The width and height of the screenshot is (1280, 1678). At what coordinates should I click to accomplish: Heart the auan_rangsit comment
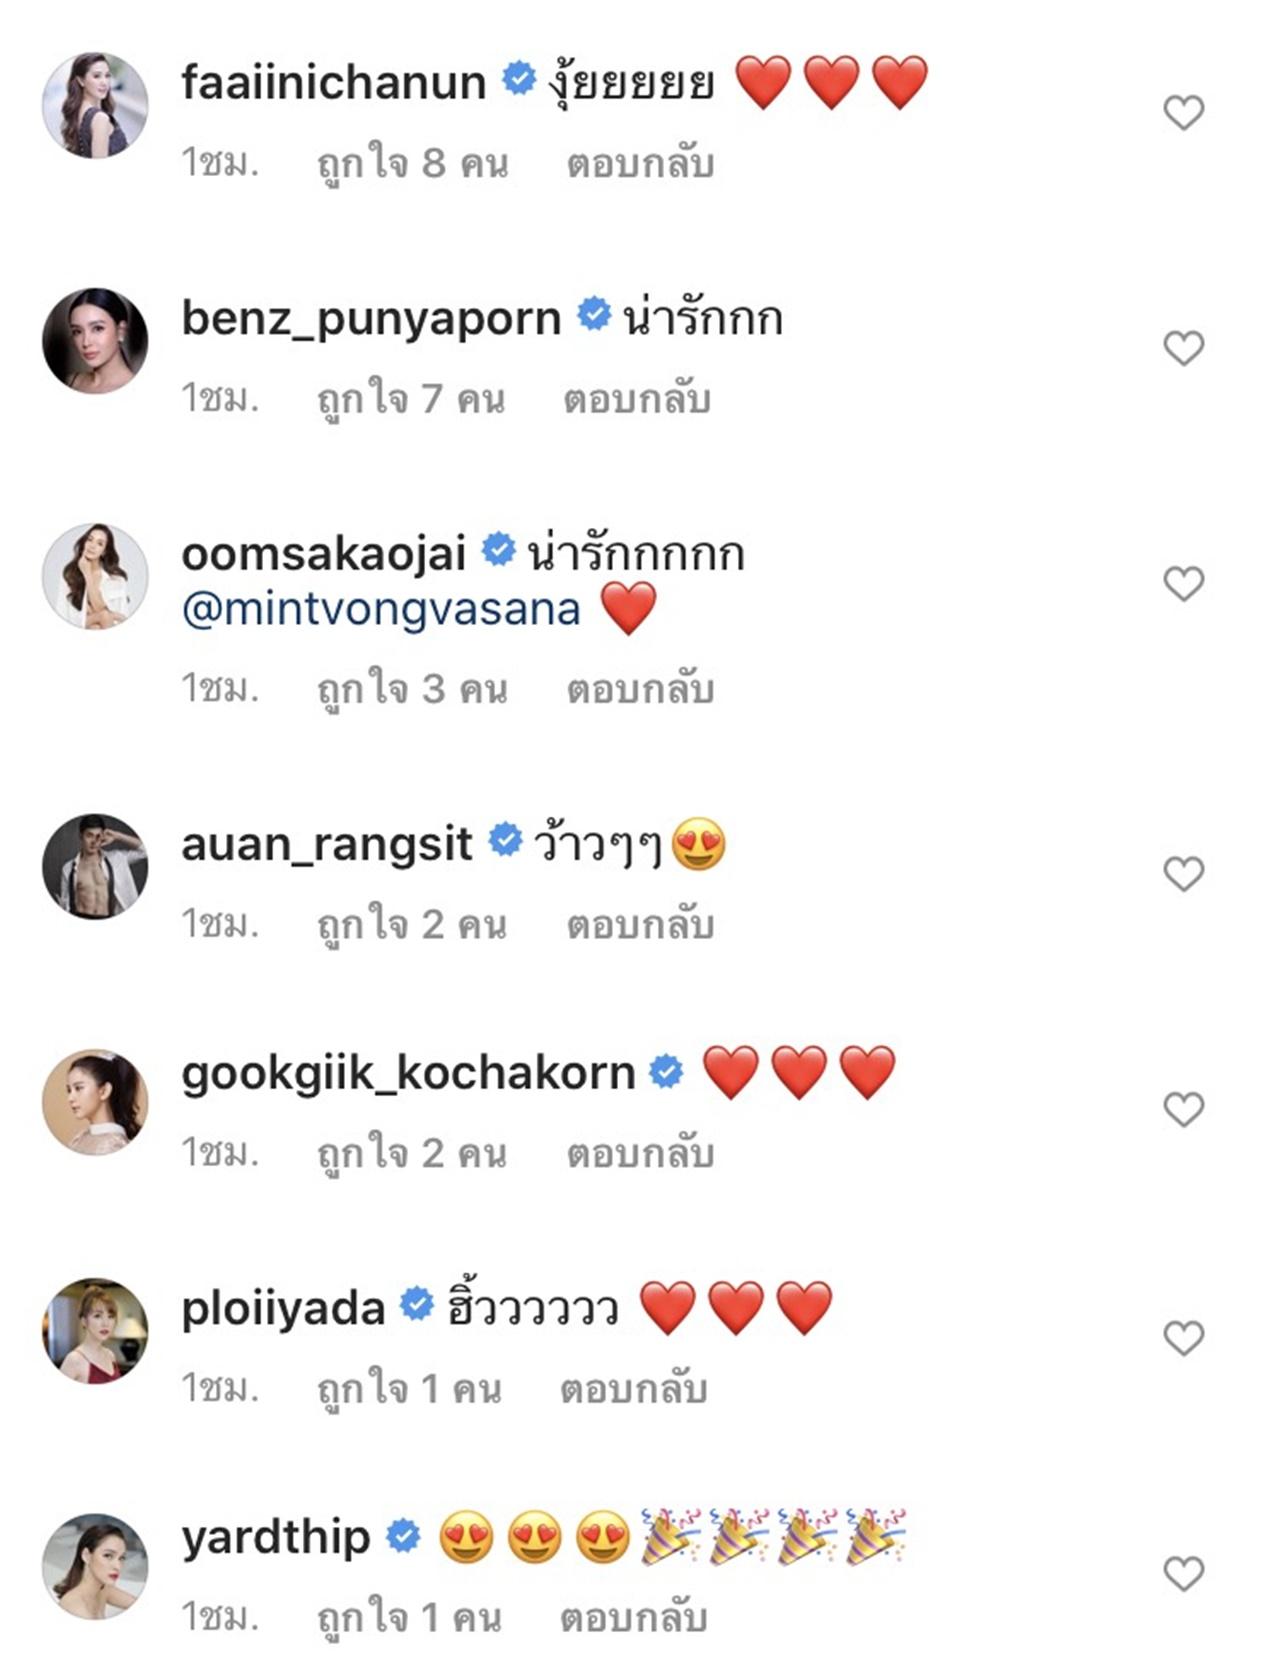pos(1183,874)
